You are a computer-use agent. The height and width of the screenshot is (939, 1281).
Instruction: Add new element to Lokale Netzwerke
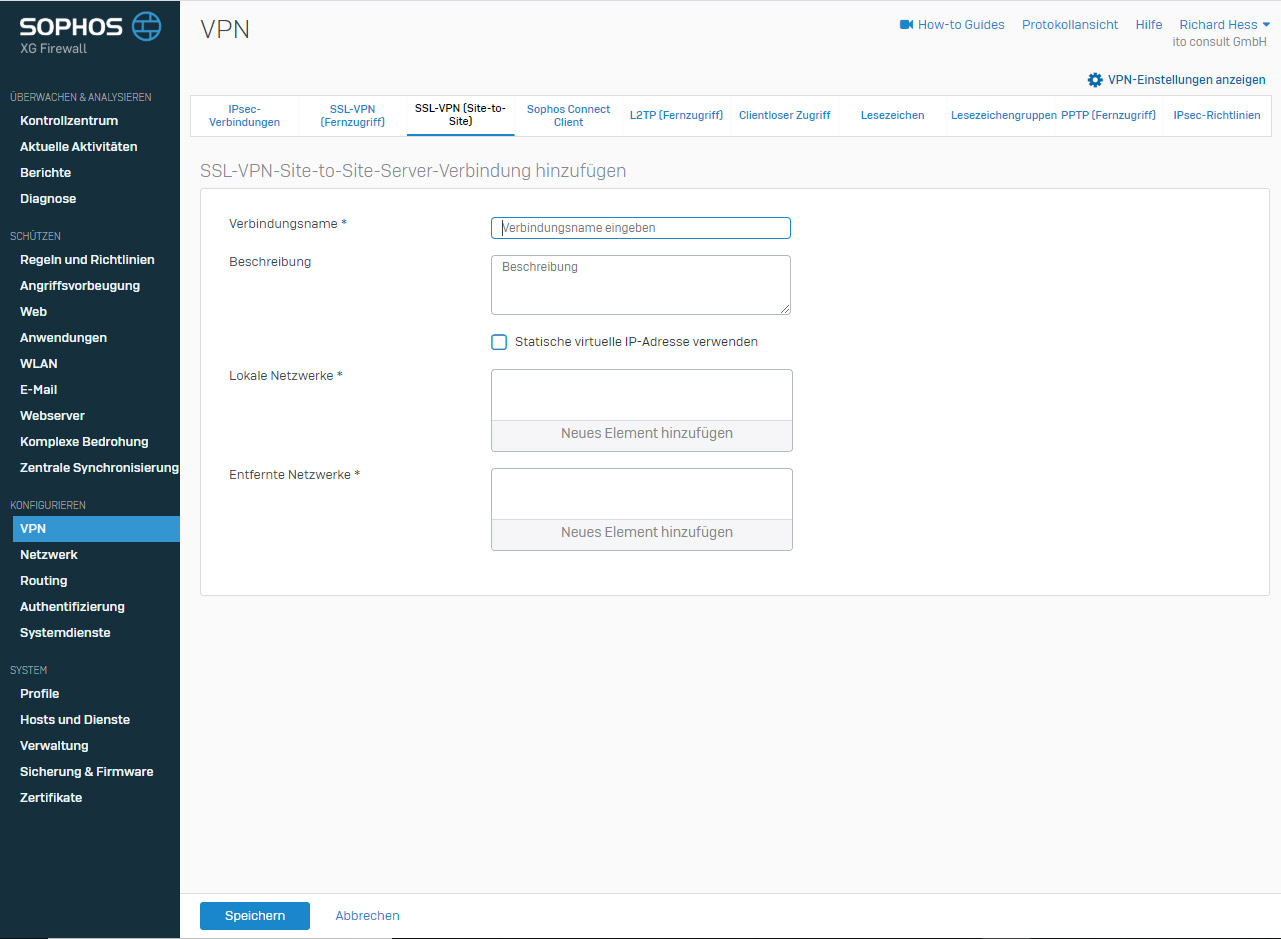(646, 434)
